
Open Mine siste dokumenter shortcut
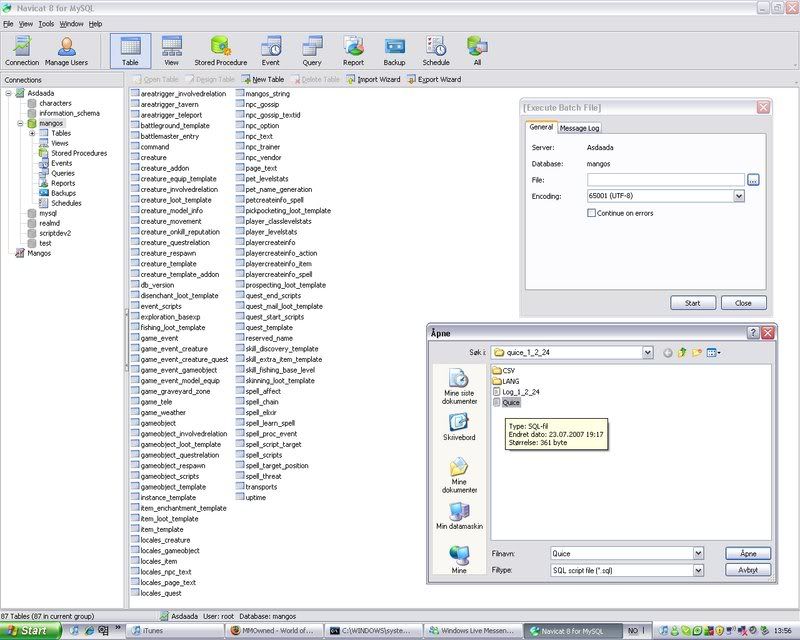(x=459, y=387)
